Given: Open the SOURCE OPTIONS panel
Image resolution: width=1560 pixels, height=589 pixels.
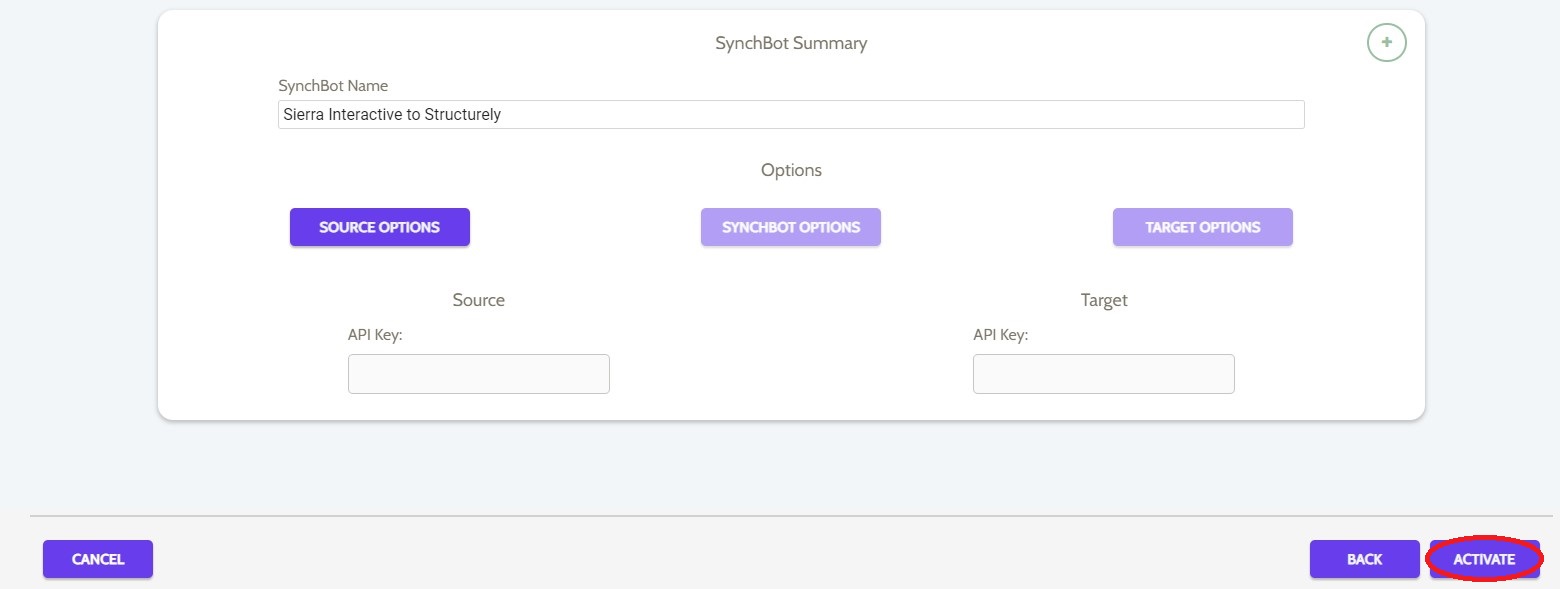Looking at the screenshot, I should (x=380, y=227).
